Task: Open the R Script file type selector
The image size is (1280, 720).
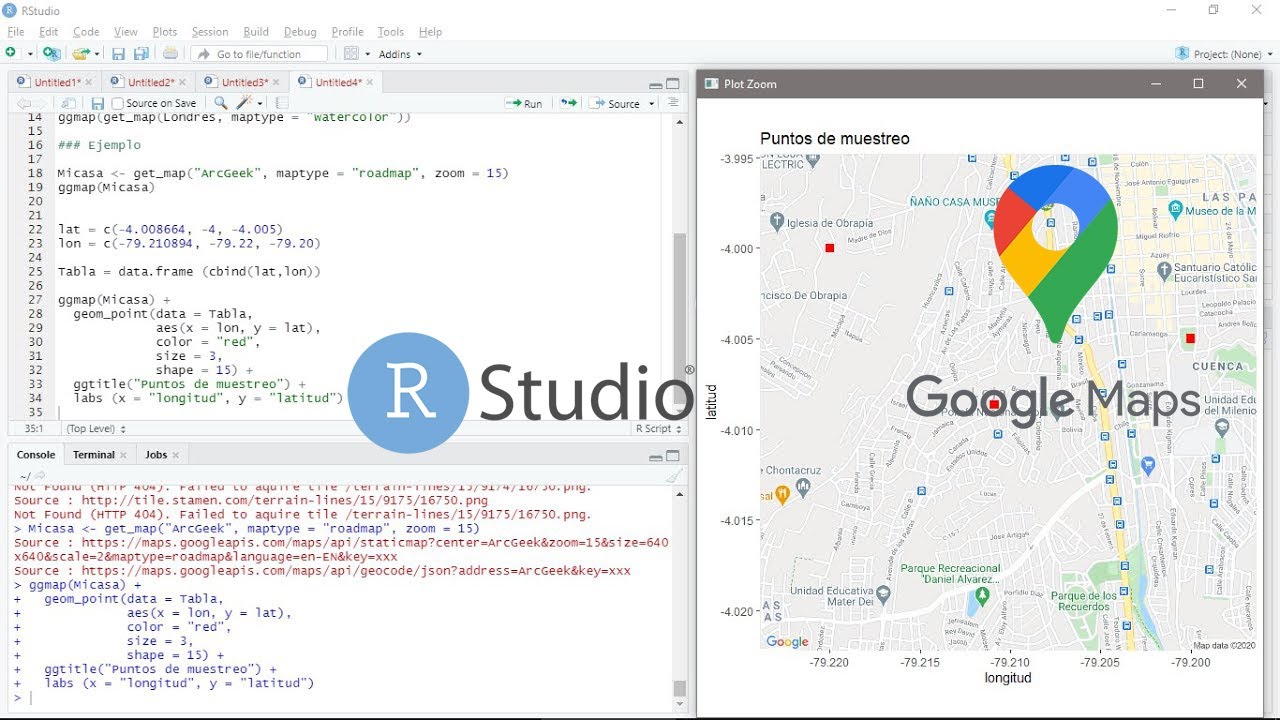Action: [x=658, y=428]
